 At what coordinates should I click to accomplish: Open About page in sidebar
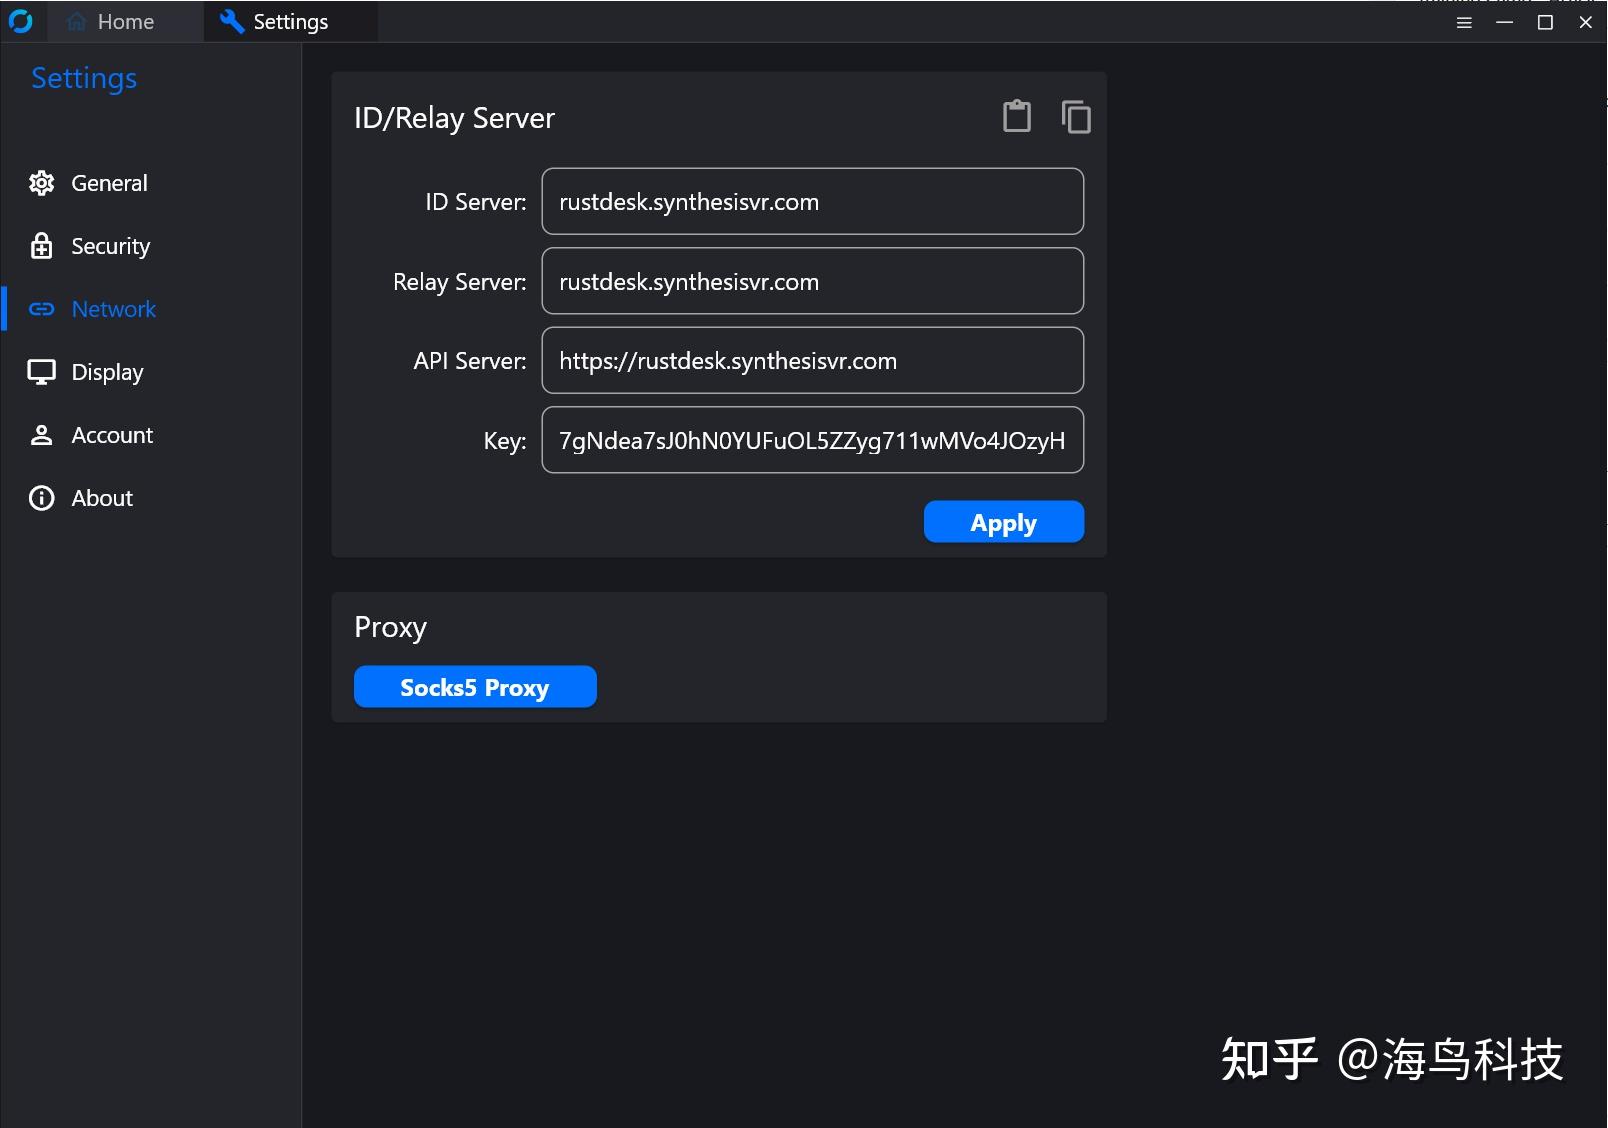150,498
